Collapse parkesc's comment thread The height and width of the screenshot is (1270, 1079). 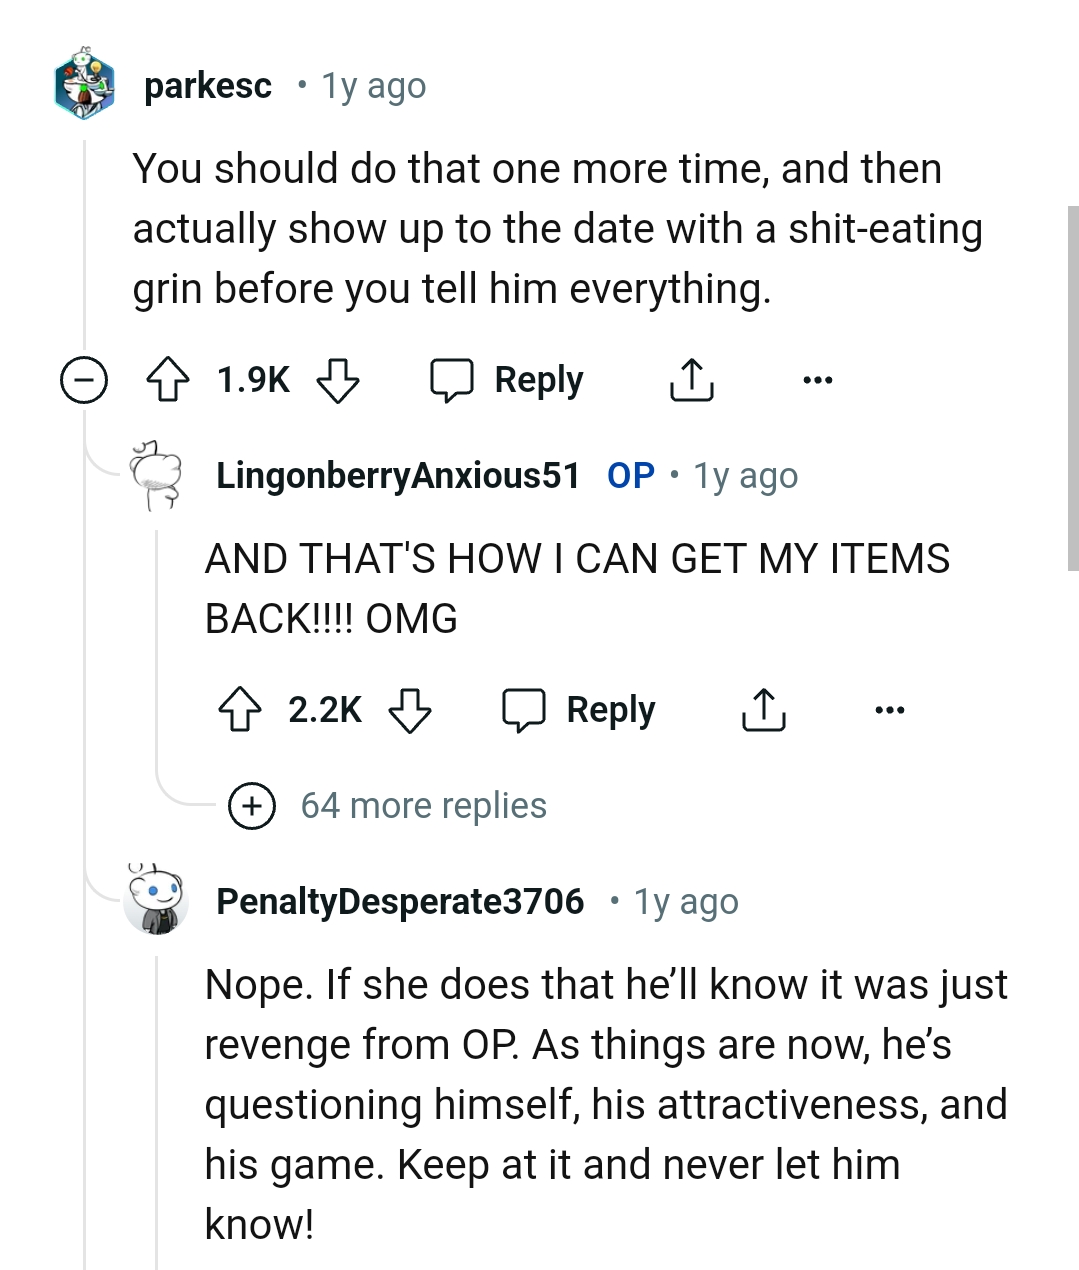(x=84, y=380)
